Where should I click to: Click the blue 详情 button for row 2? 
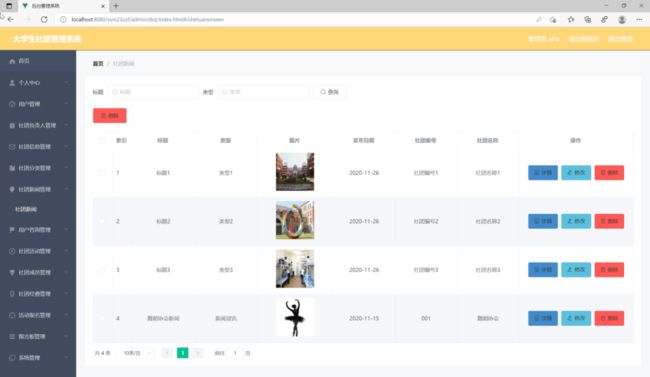point(543,221)
